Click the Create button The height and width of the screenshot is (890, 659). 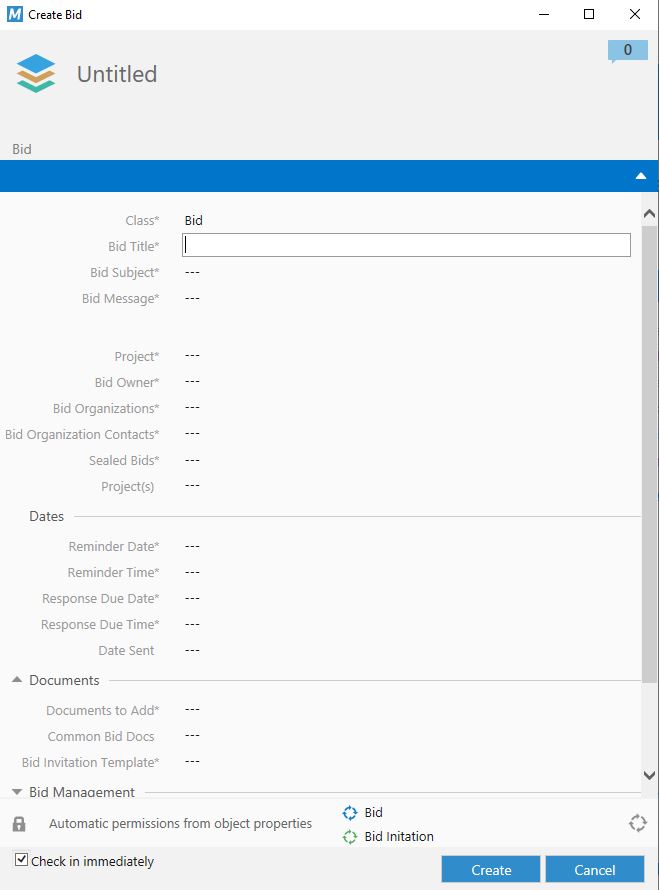[491, 869]
